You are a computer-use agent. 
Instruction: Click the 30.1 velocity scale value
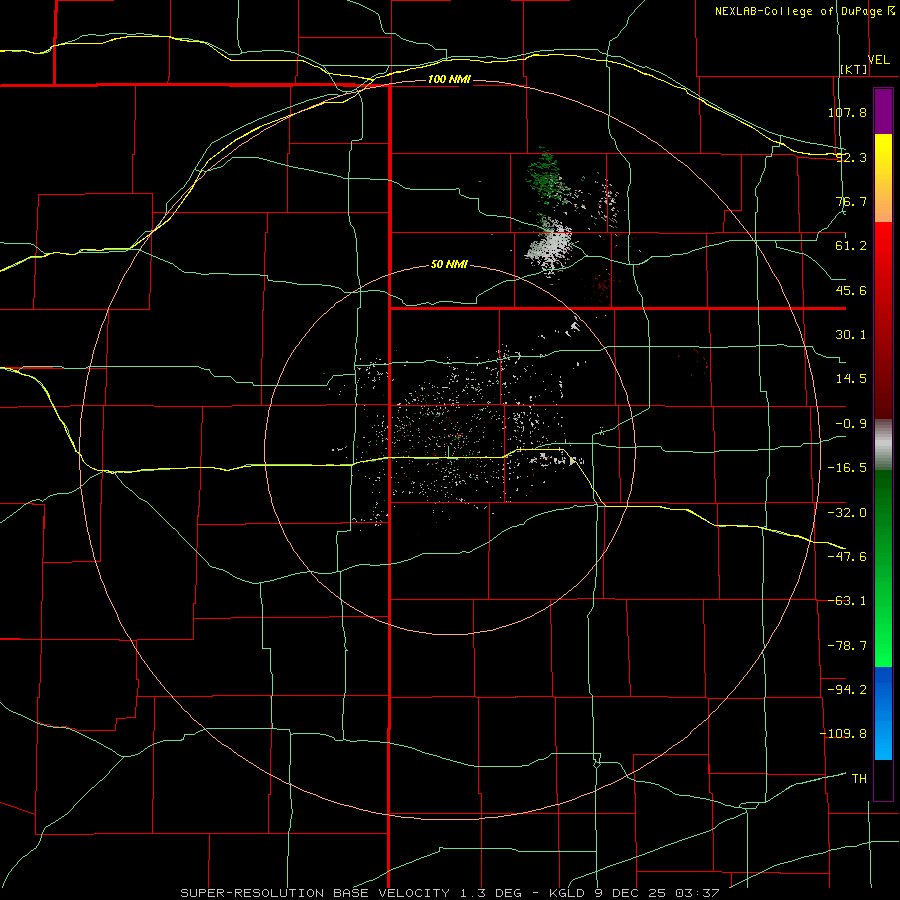[851, 335]
